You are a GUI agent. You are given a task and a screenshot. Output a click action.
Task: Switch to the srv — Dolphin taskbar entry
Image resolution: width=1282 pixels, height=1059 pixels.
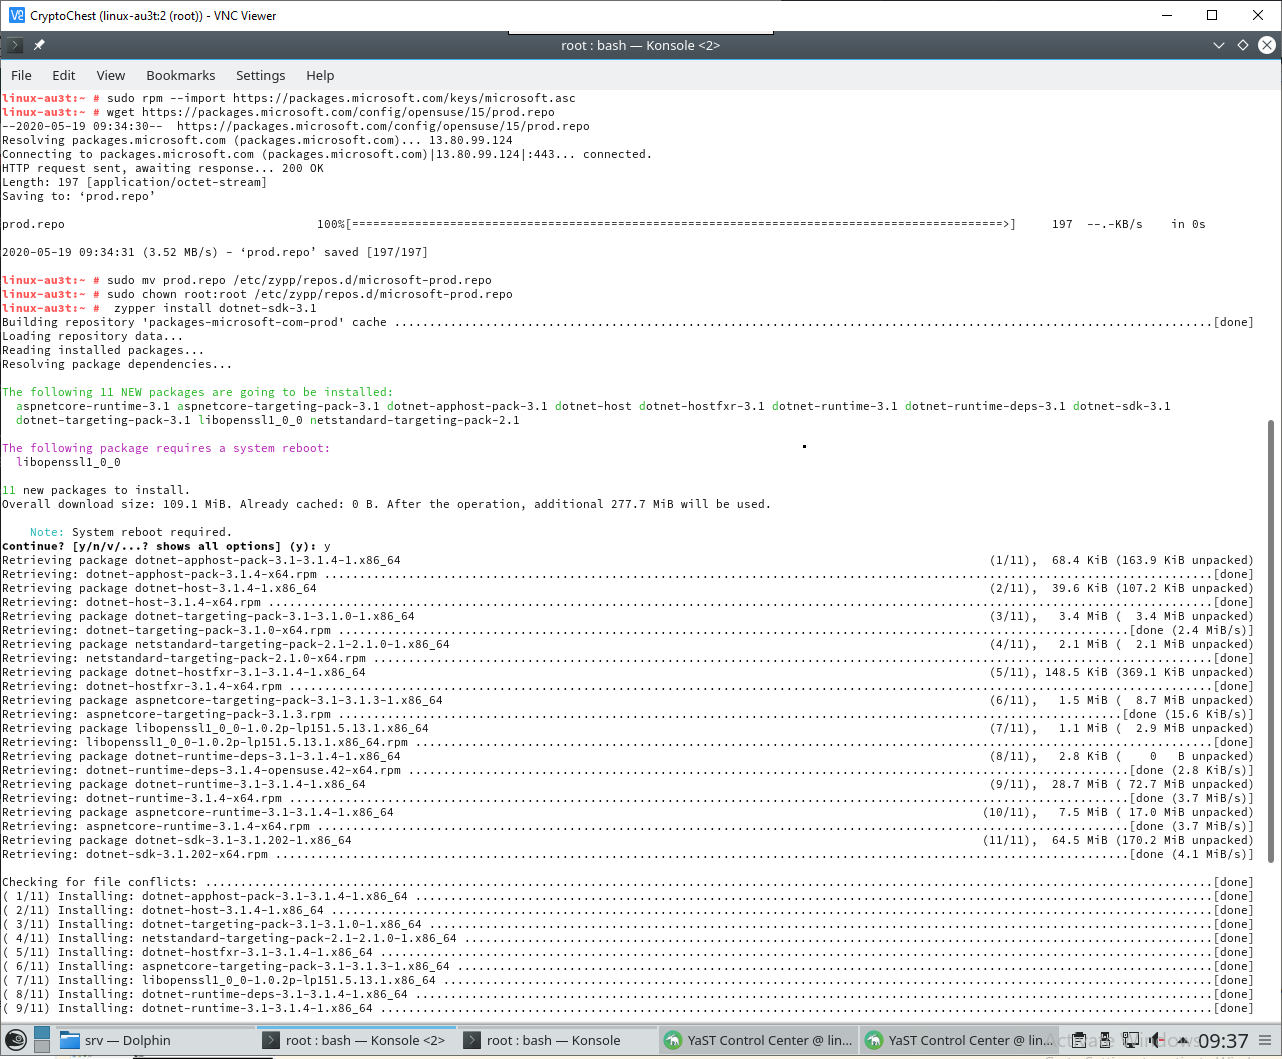(x=155, y=1040)
